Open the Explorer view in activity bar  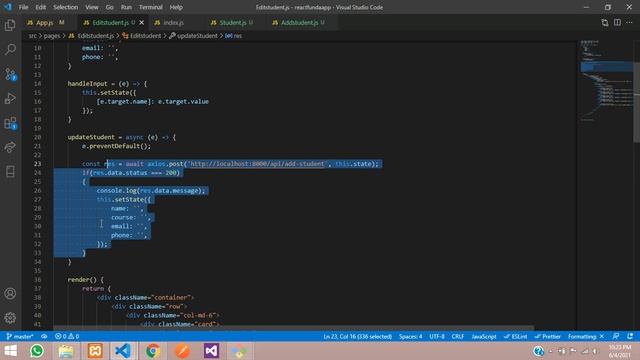(10, 25)
